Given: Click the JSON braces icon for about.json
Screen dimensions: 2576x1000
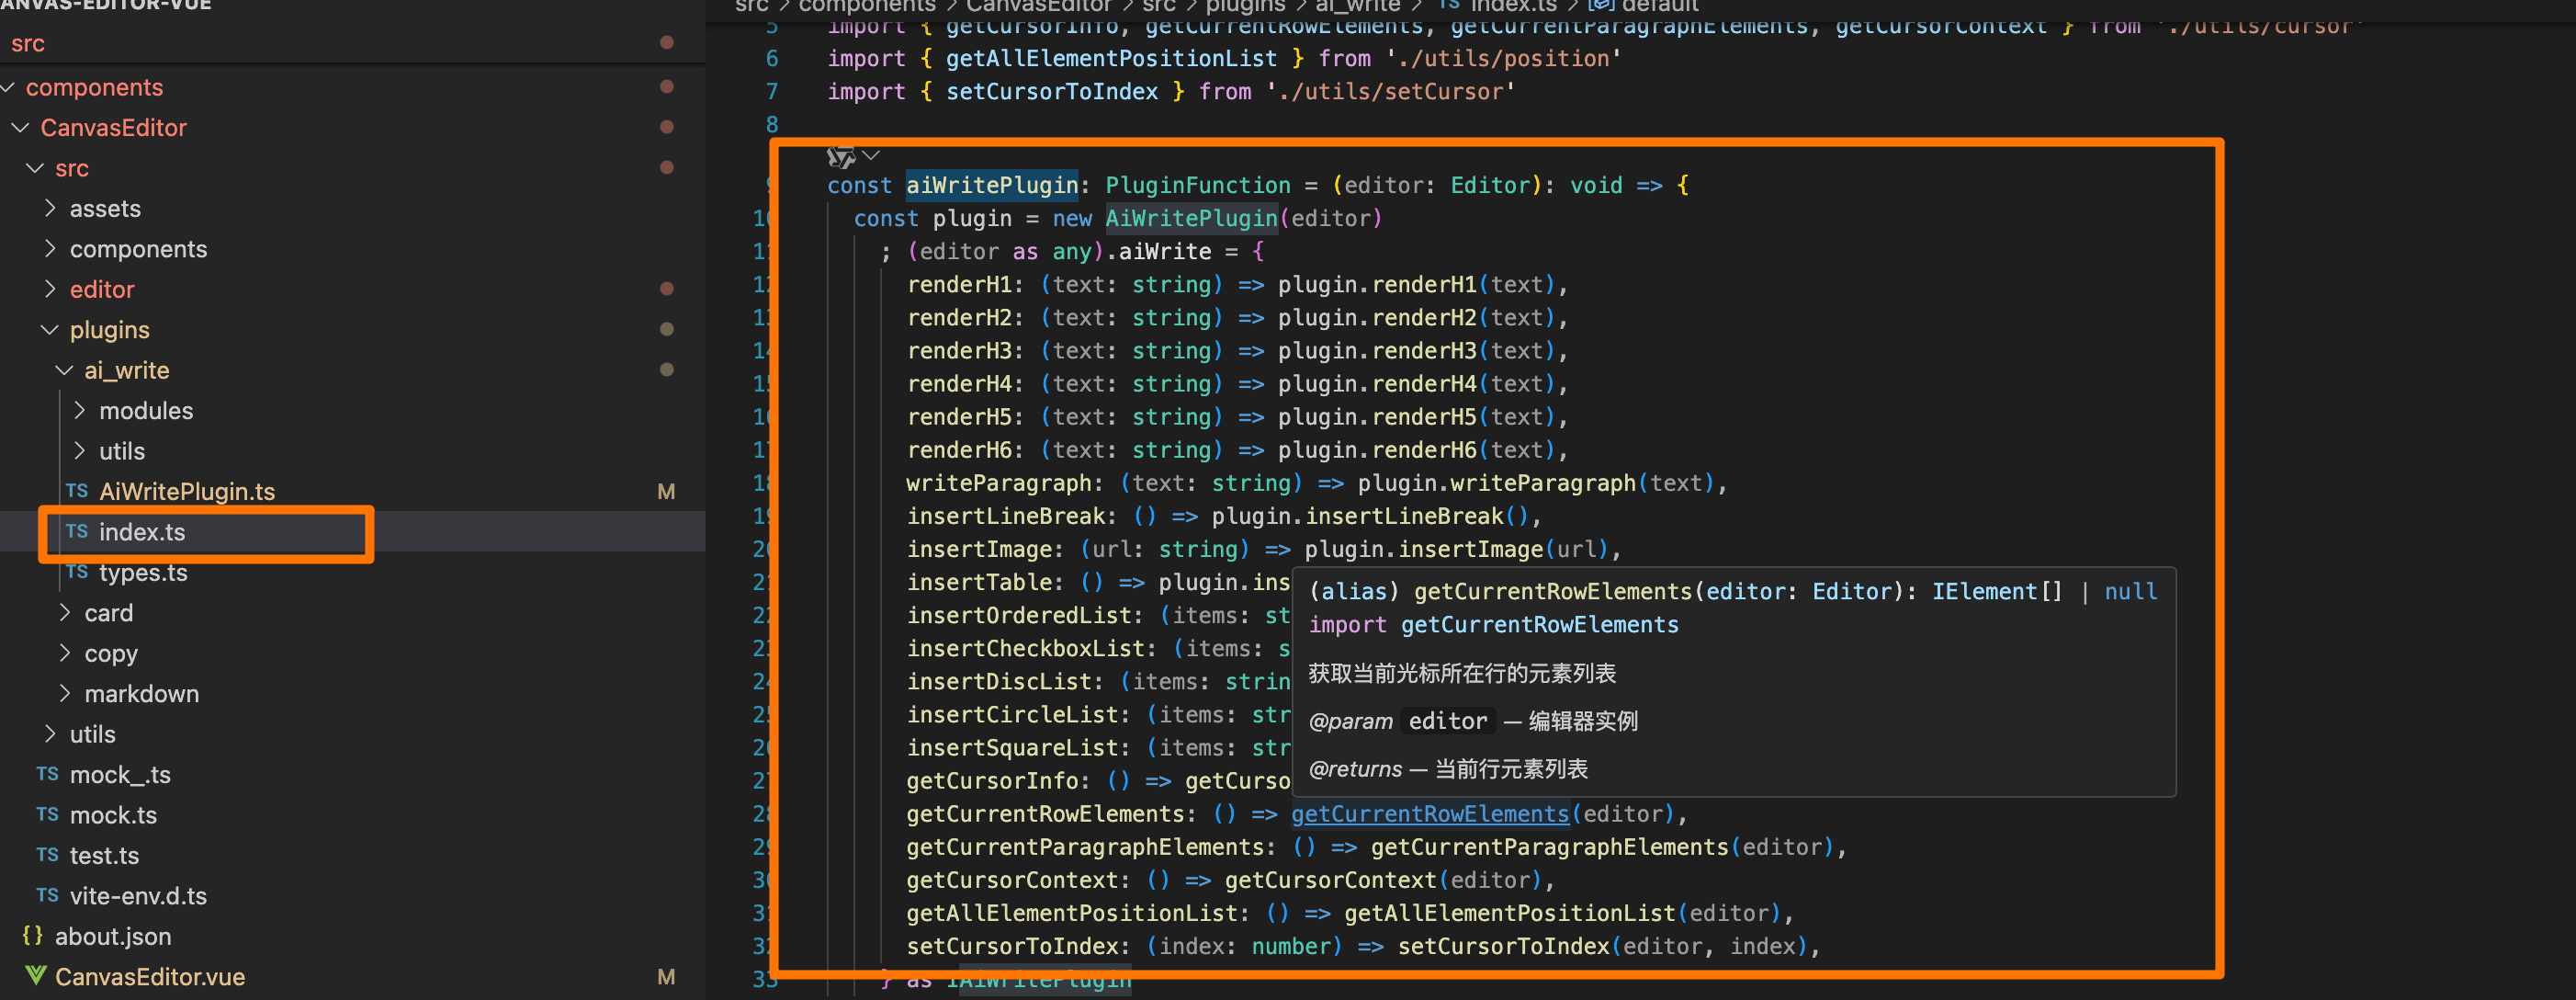Looking at the screenshot, I should (33, 936).
